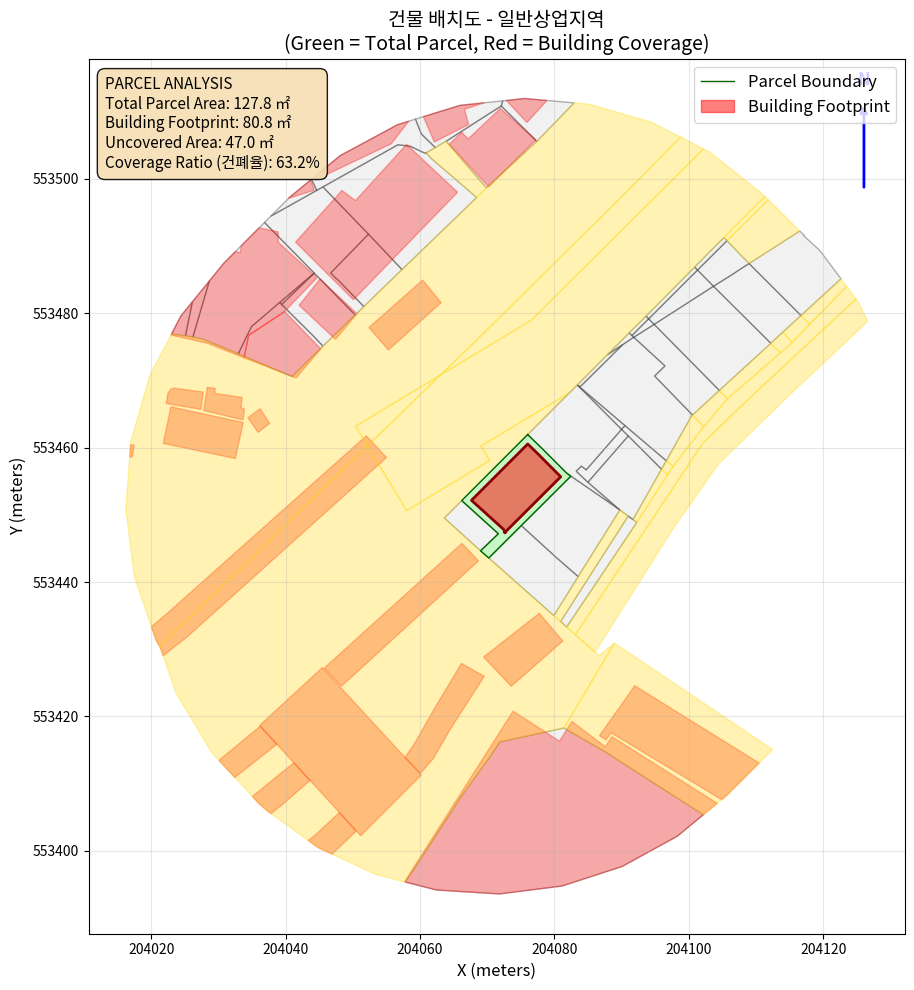Screen dimensions: 914x990
Task: Click the X (meters) axis label
Action: coord(496,970)
